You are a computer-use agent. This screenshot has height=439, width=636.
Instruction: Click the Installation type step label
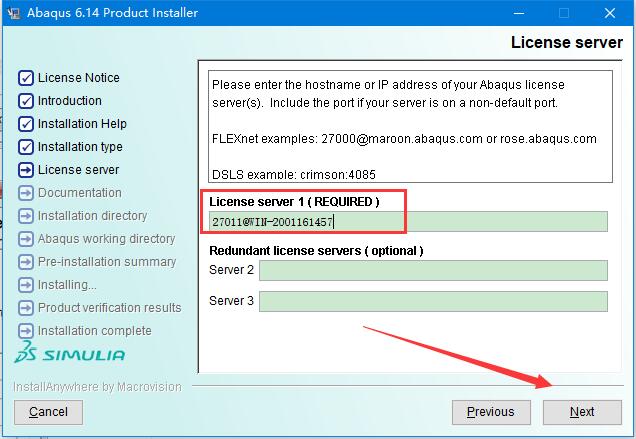80,147
